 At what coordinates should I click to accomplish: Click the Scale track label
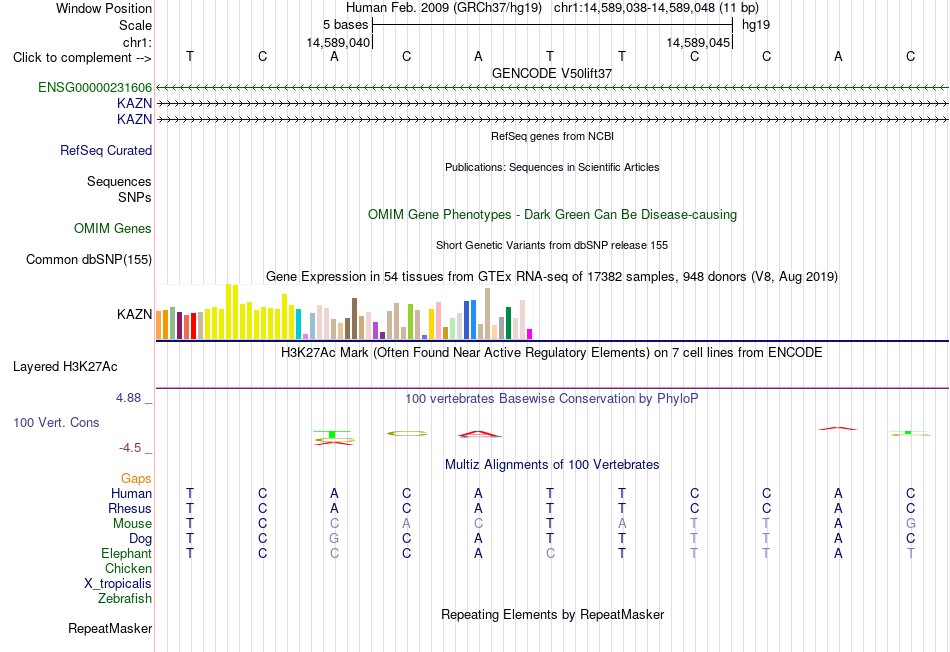[x=135, y=25]
